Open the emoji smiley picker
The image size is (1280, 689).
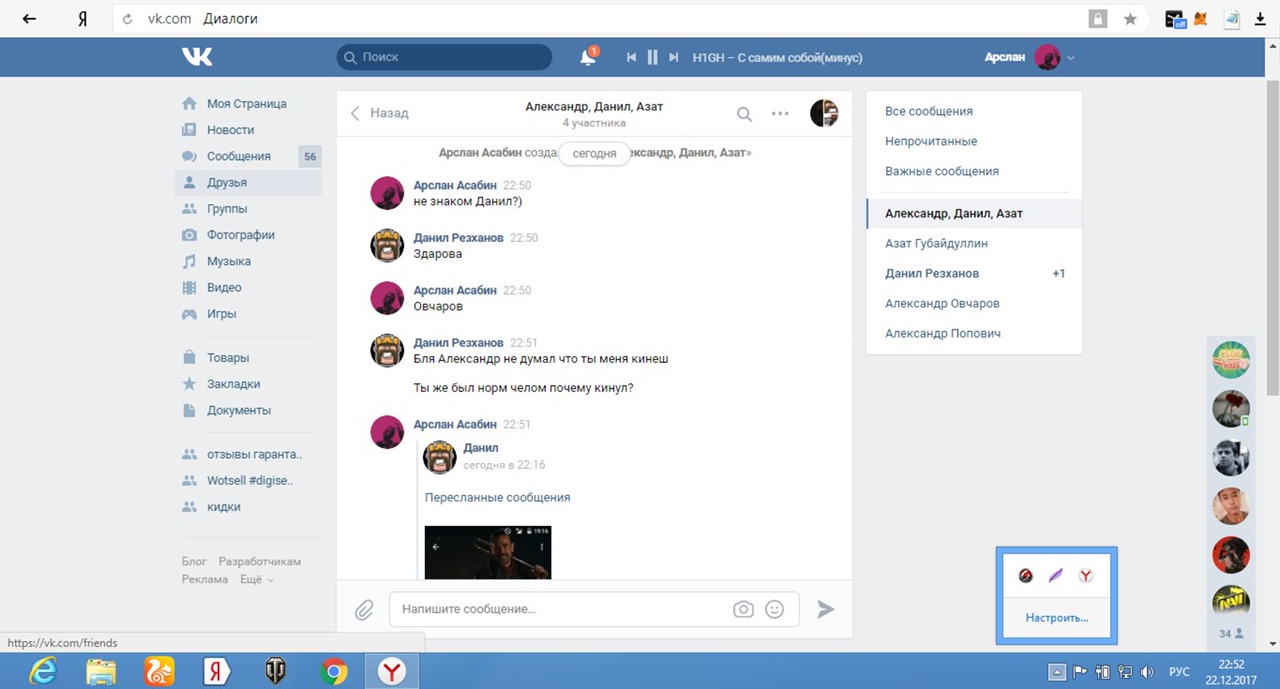(774, 609)
